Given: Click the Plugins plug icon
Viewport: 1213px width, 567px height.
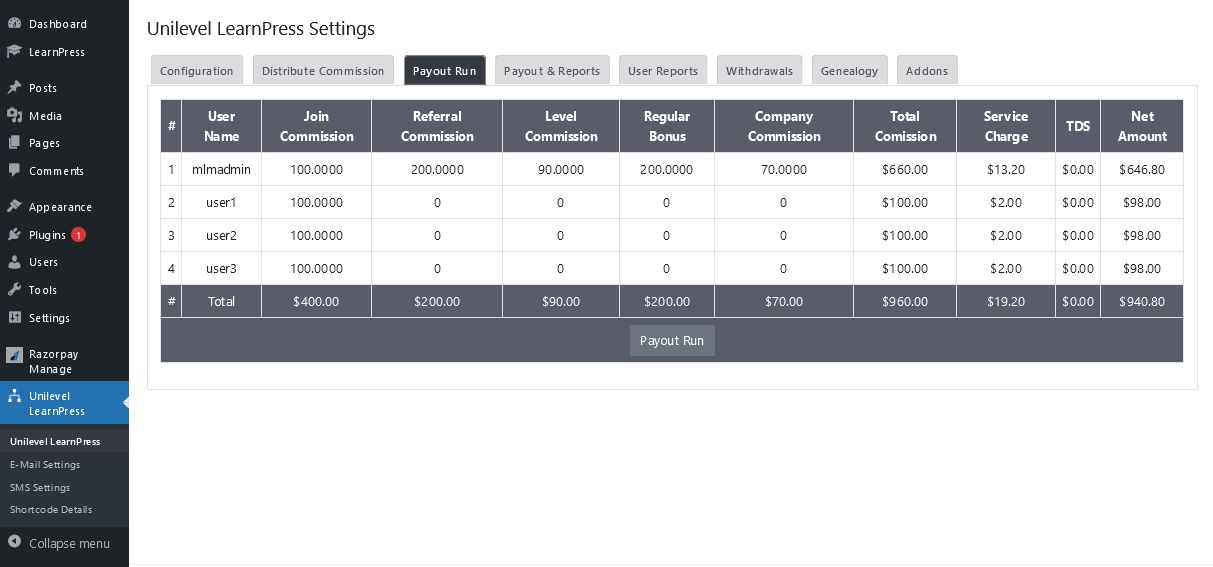Looking at the screenshot, I should (x=14, y=235).
